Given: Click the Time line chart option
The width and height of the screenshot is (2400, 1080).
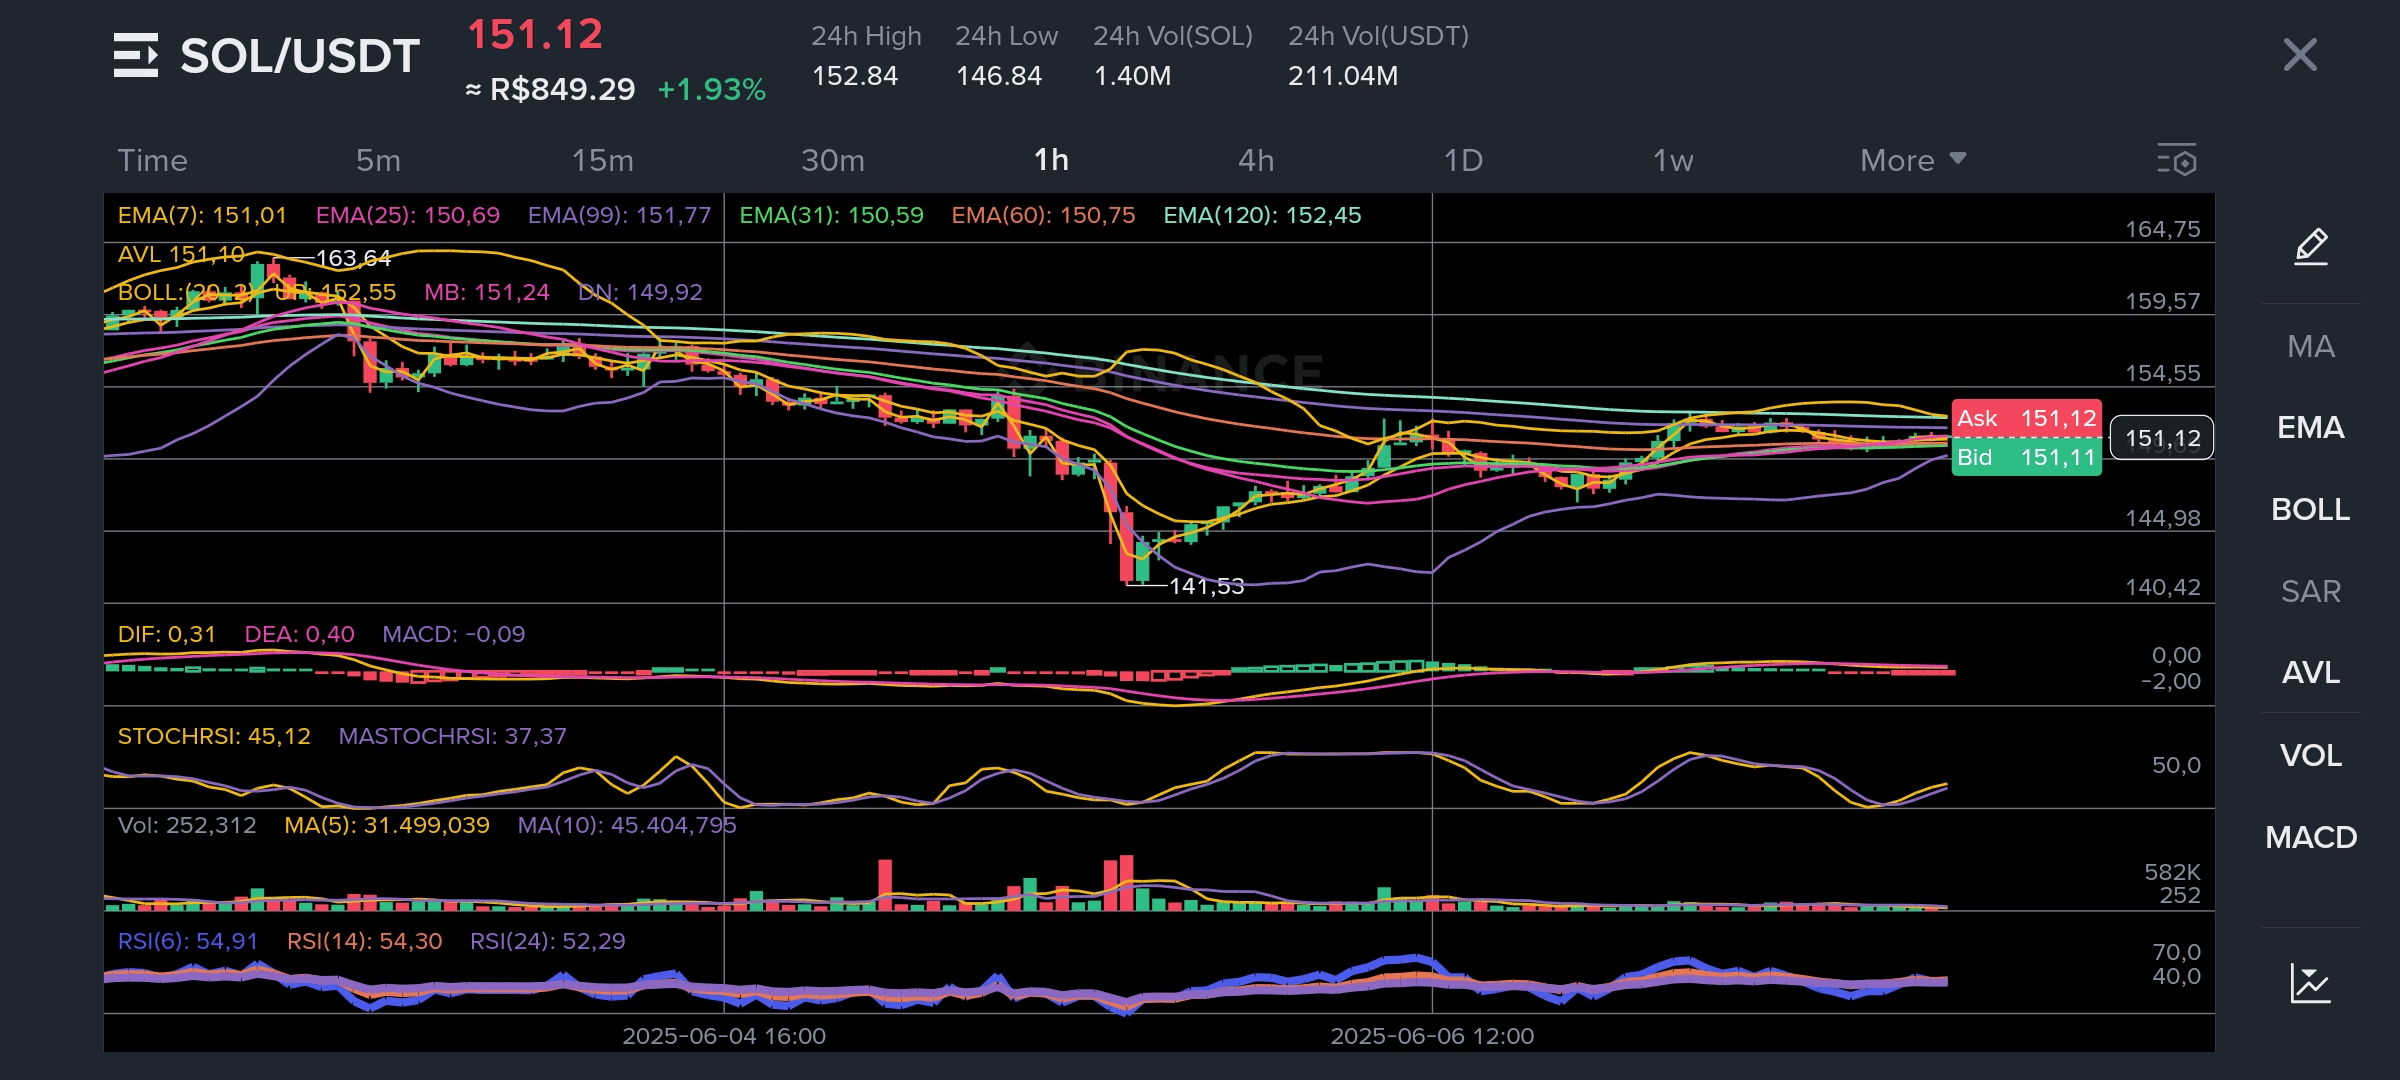Looking at the screenshot, I should point(152,160).
